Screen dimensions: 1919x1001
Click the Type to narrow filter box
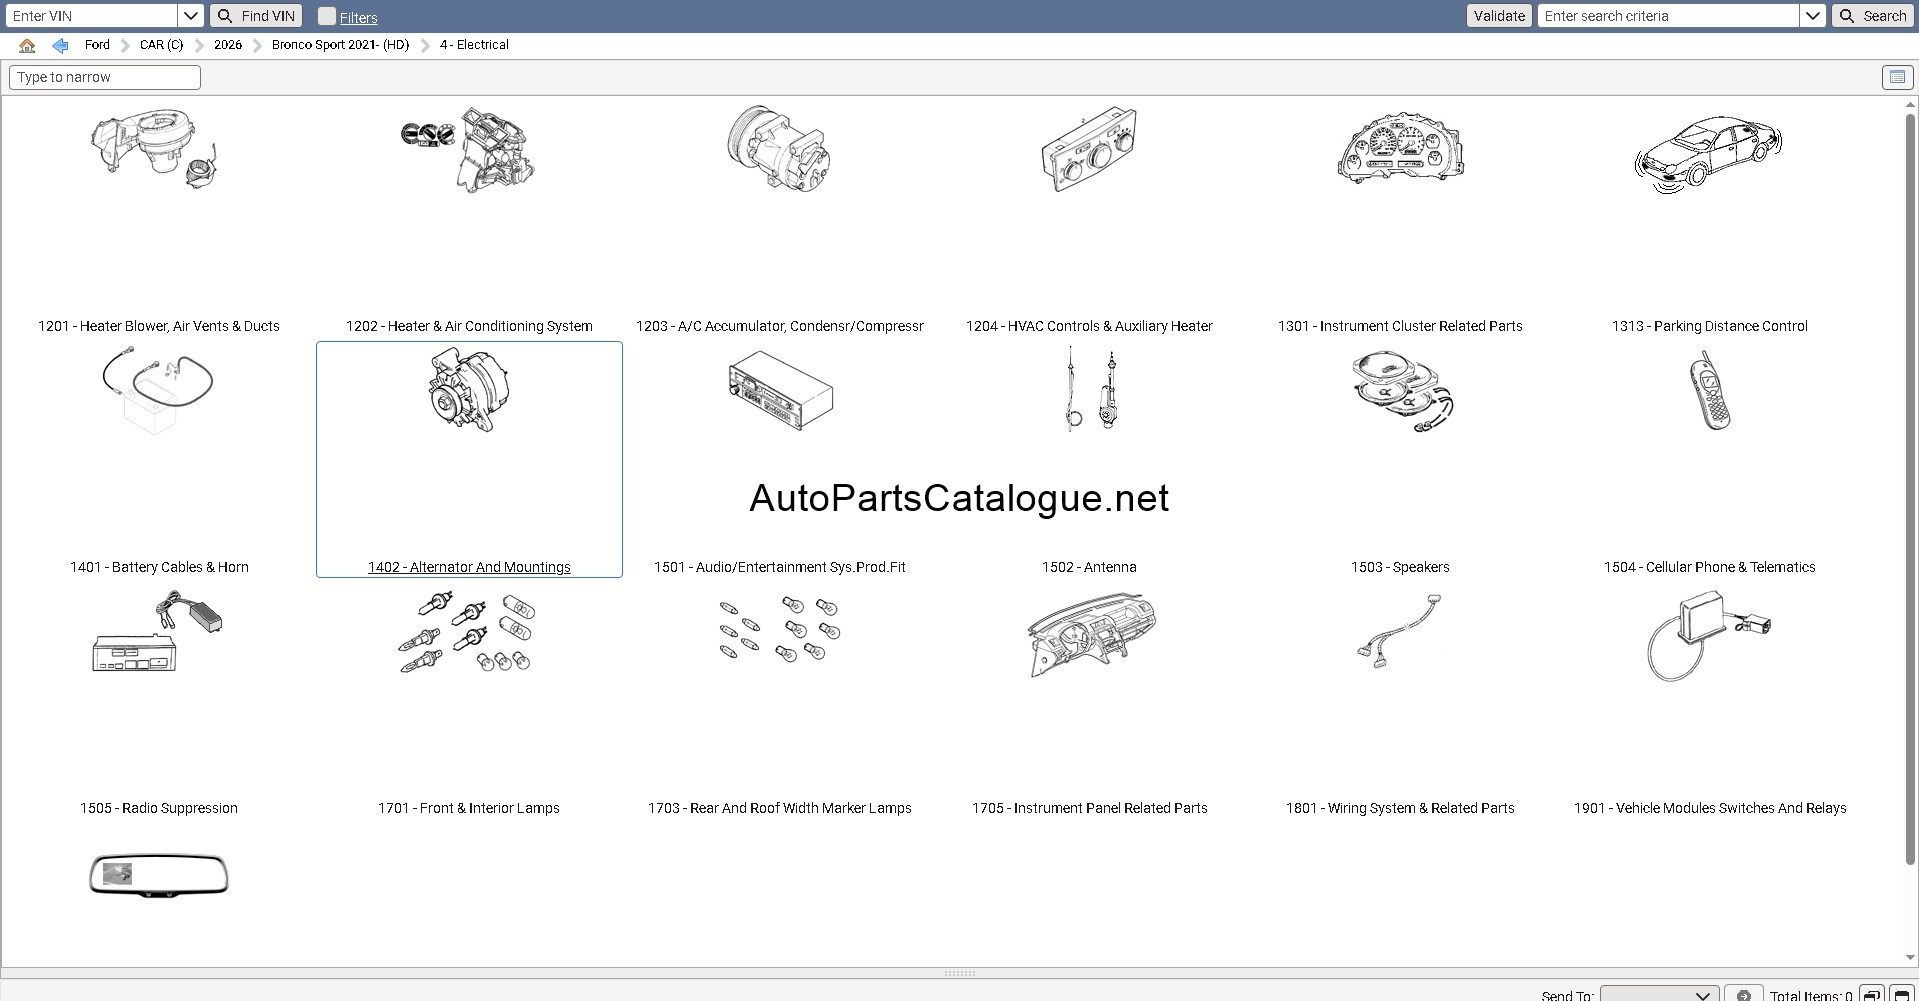105,77
